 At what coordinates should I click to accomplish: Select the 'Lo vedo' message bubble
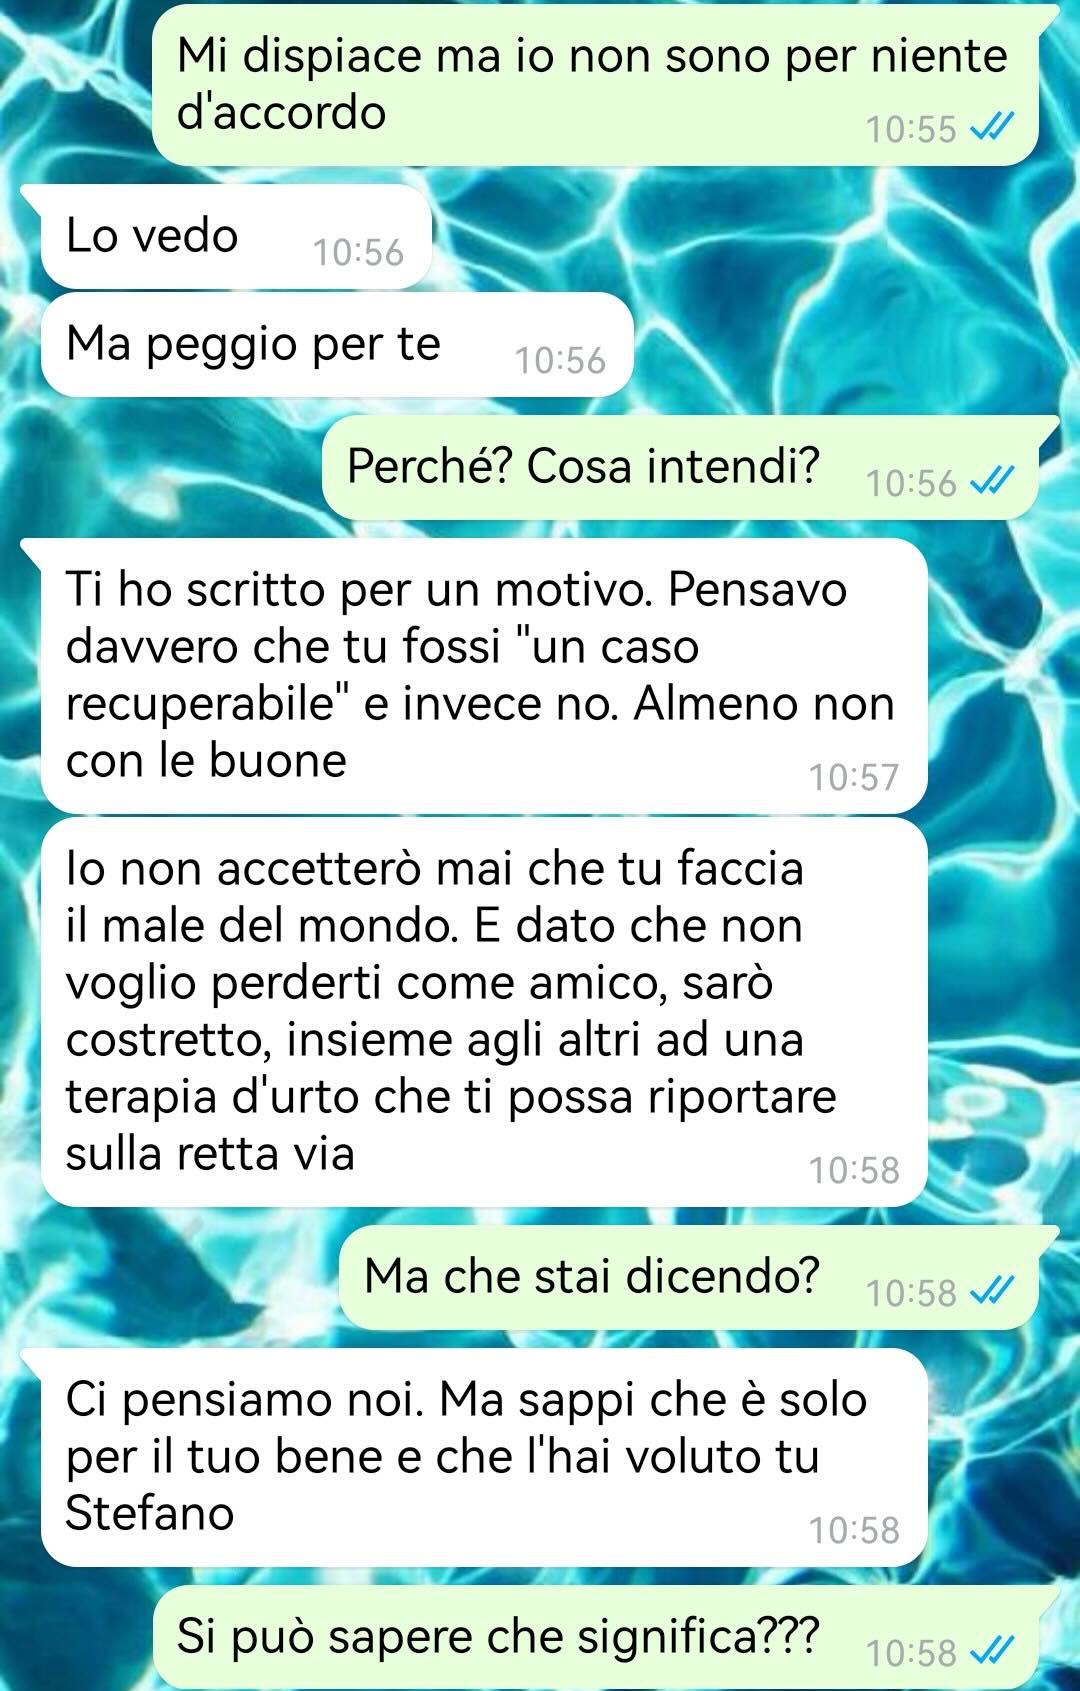coord(235,237)
